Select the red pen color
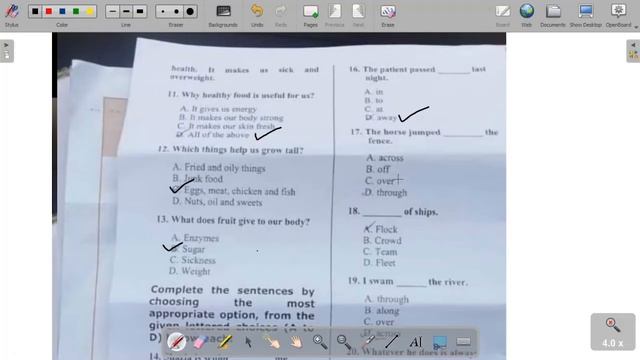Screen dimensions: 640x360 pos(49,11)
